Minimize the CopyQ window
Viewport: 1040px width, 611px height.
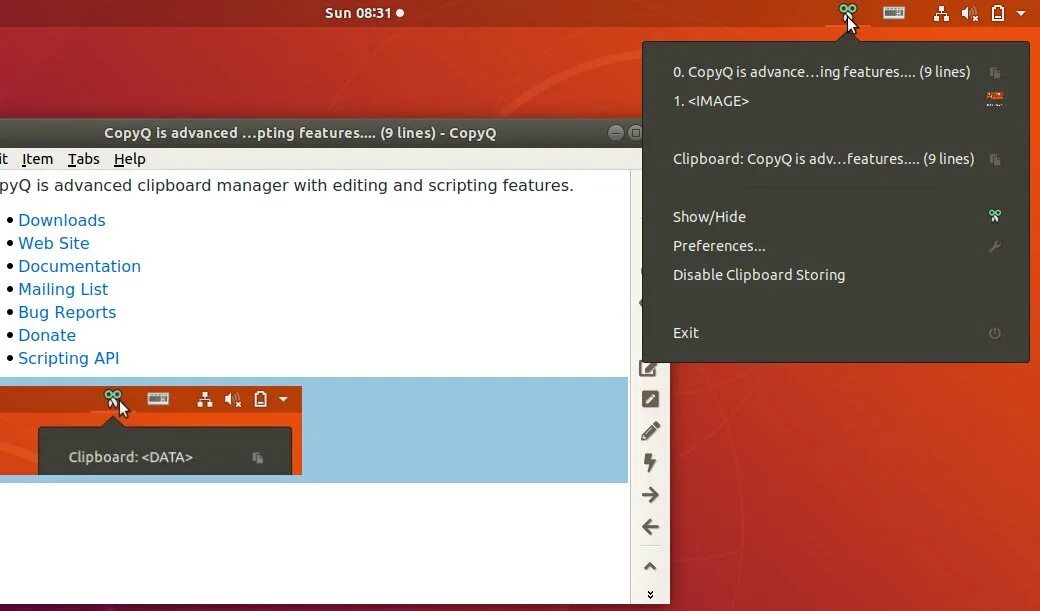[616, 133]
